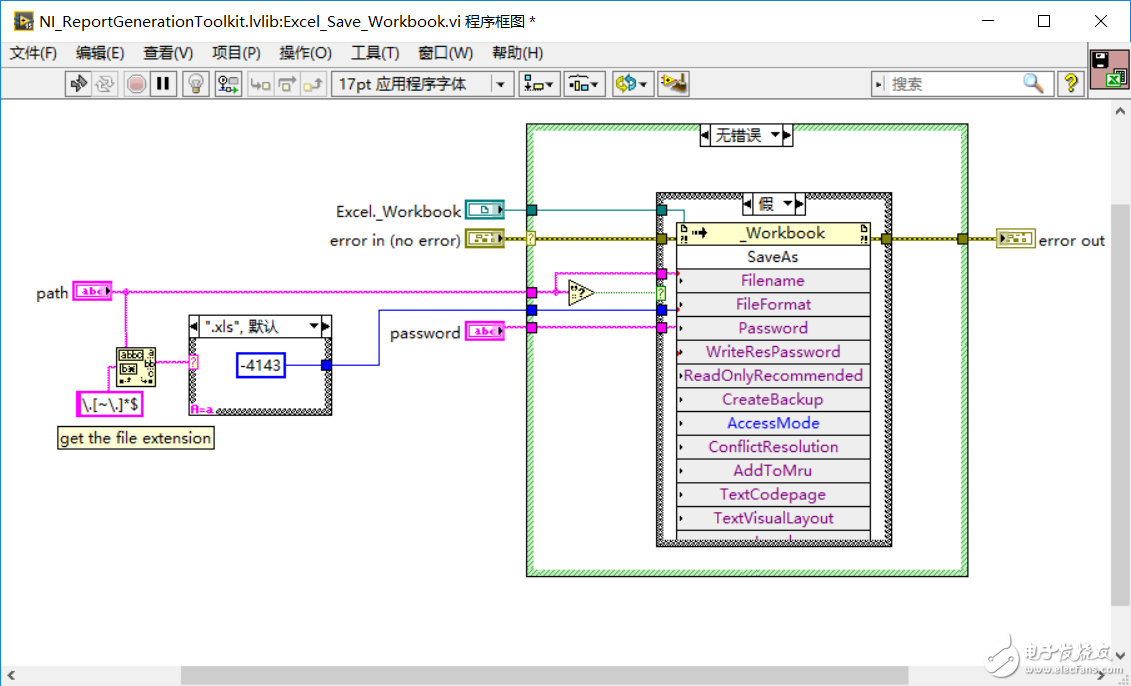
Task: Click the _Workbook invoke node header
Action: (x=773, y=233)
